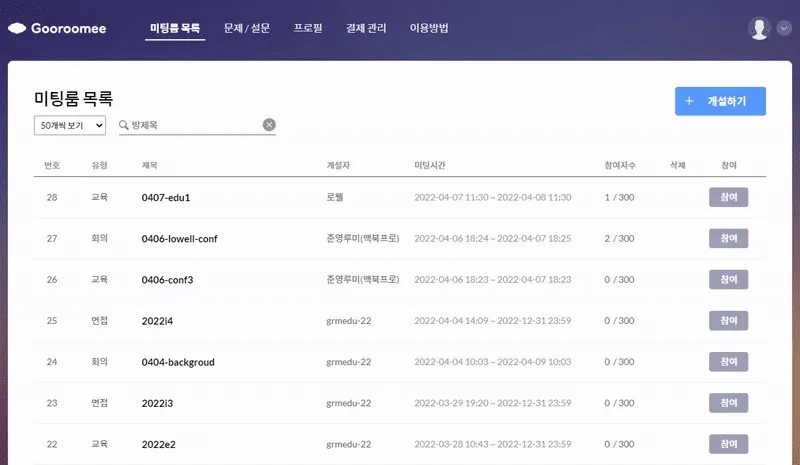Click the 미팅시간 column header
The height and width of the screenshot is (465, 800).
click(x=430, y=165)
